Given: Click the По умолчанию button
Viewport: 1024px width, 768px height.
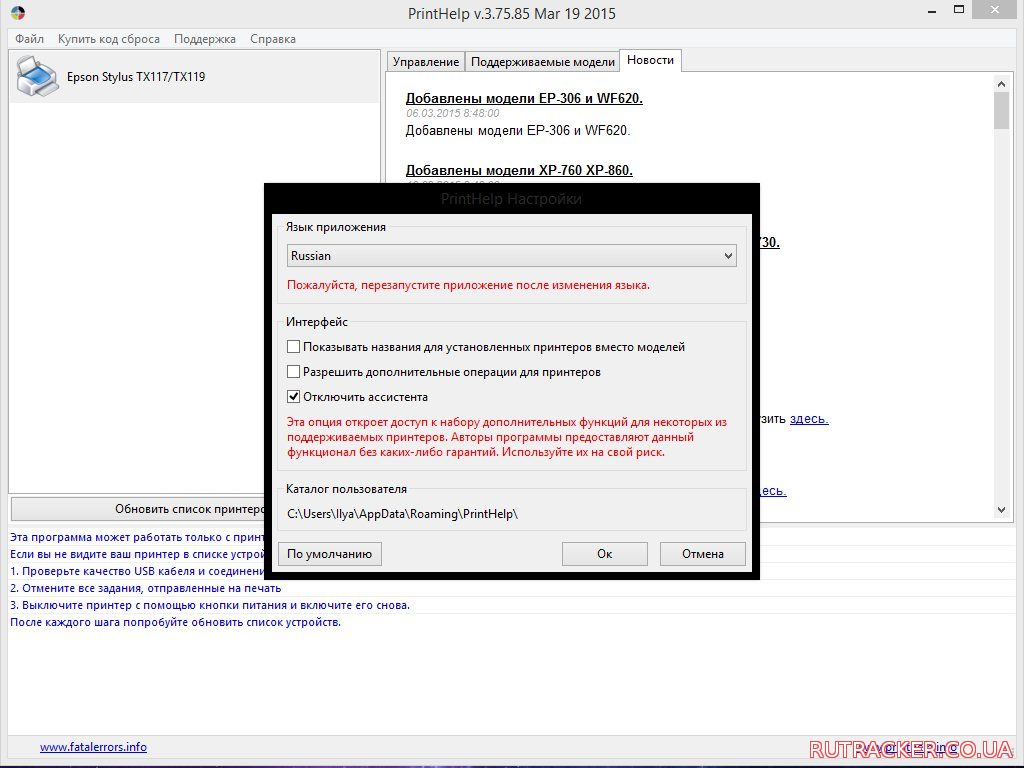Looking at the screenshot, I should coord(330,554).
